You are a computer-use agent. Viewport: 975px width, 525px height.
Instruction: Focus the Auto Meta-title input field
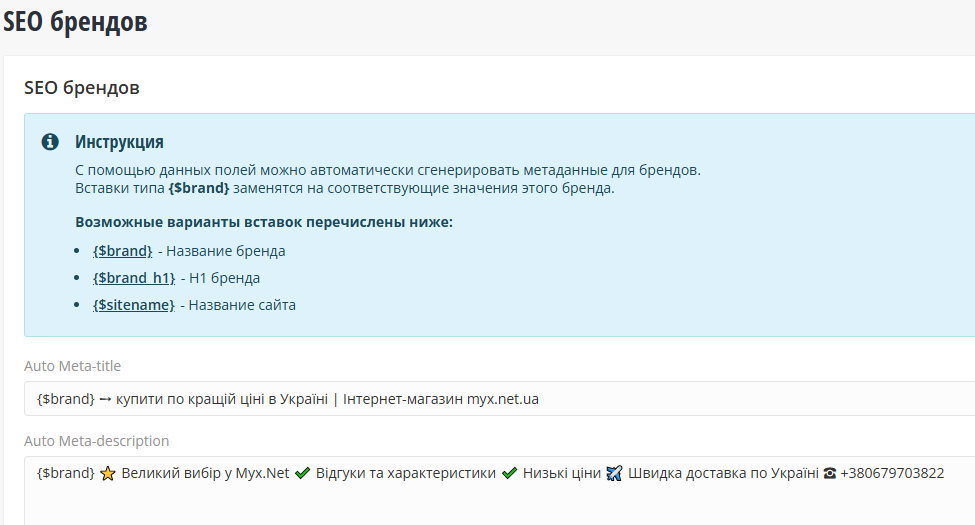[x=700, y=399]
